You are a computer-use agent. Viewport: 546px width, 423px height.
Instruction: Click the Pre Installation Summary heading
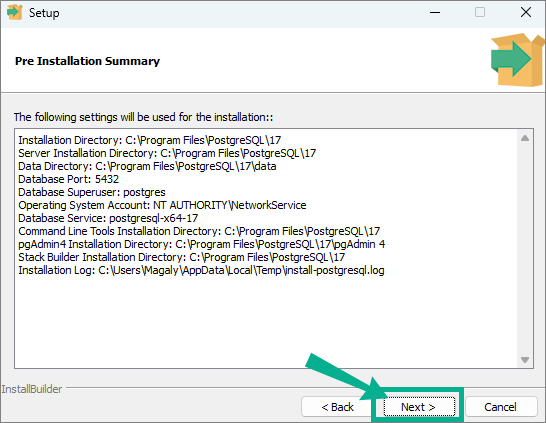(x=87, y=61)
